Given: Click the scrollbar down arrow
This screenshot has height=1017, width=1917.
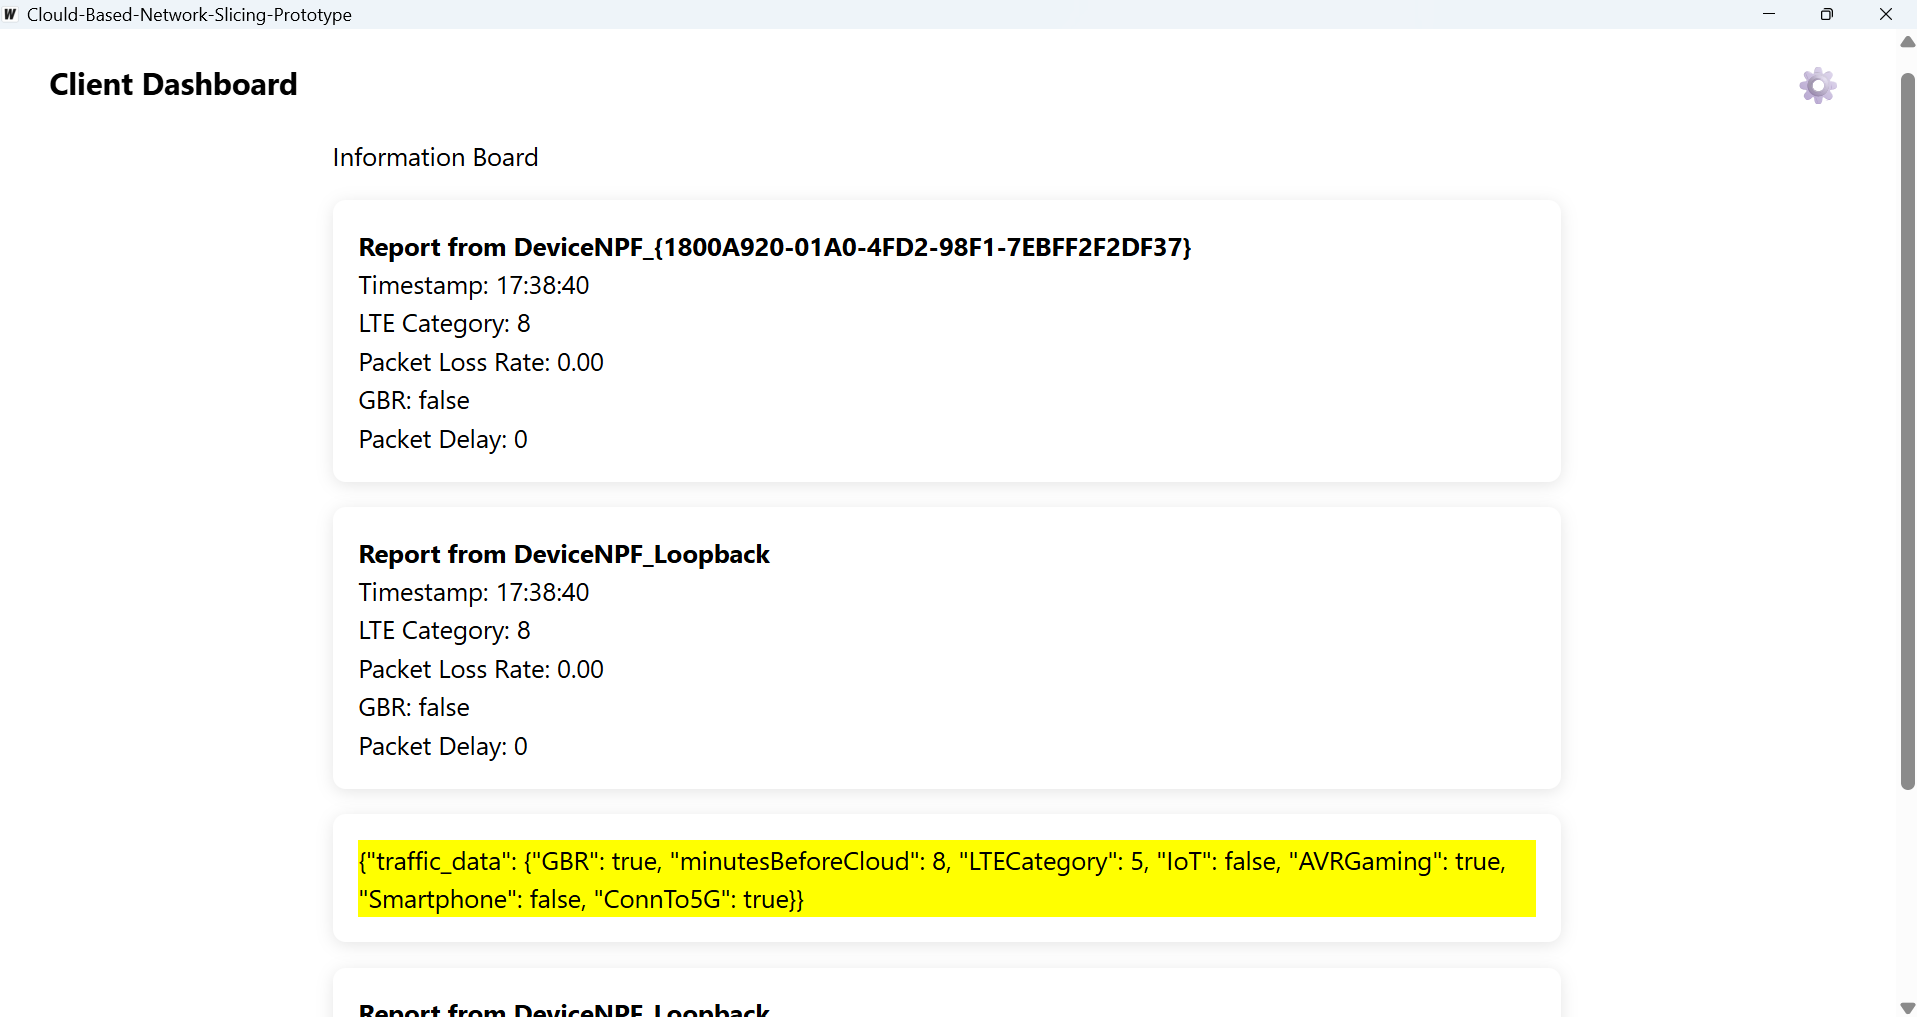Looking at the screenshot, I should tap(1907, 1007).
